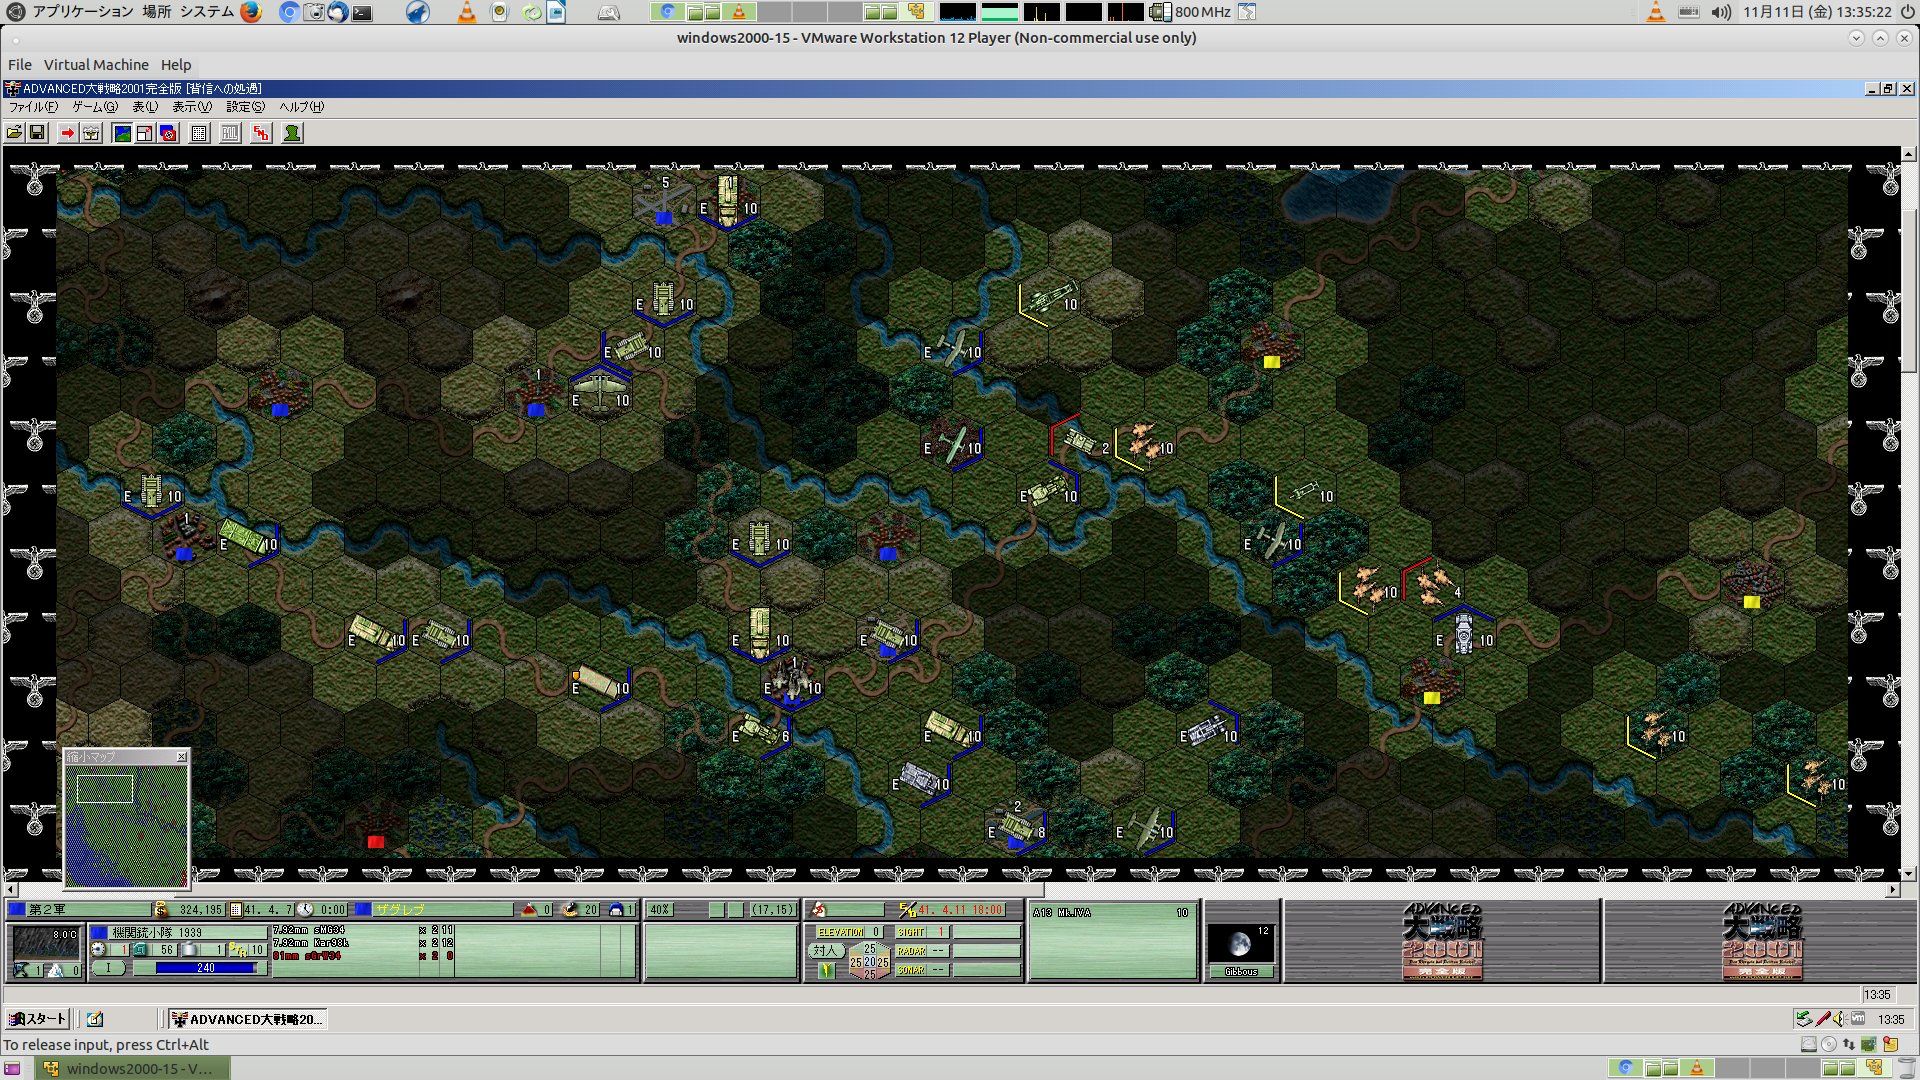Click the A13 Mk.IVA unit label
The image size is (1920, 1080).
pos(1062,912)
